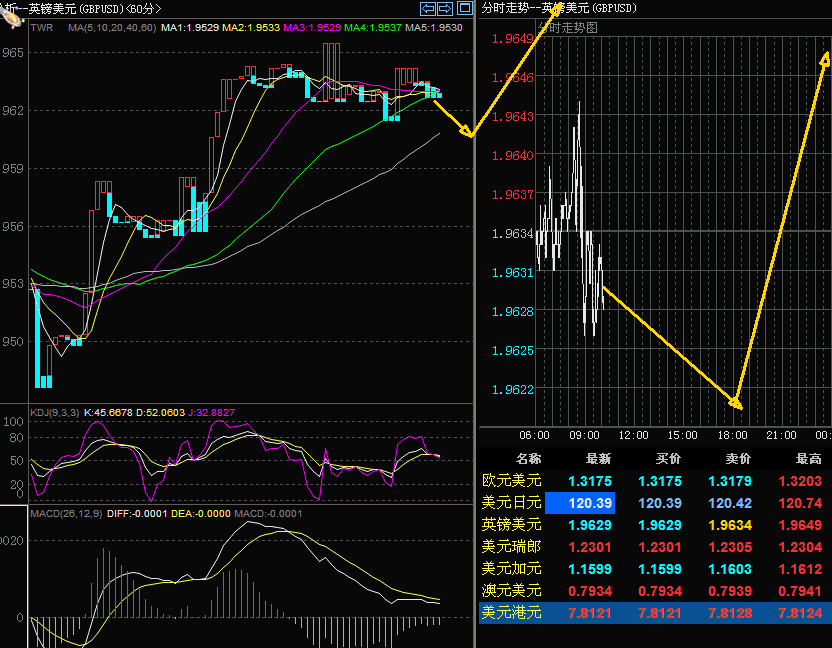Screen dimensions: 832x648
Task: Click the highlighted 120.39 latest price cell
Action: [x=584, y=502]
